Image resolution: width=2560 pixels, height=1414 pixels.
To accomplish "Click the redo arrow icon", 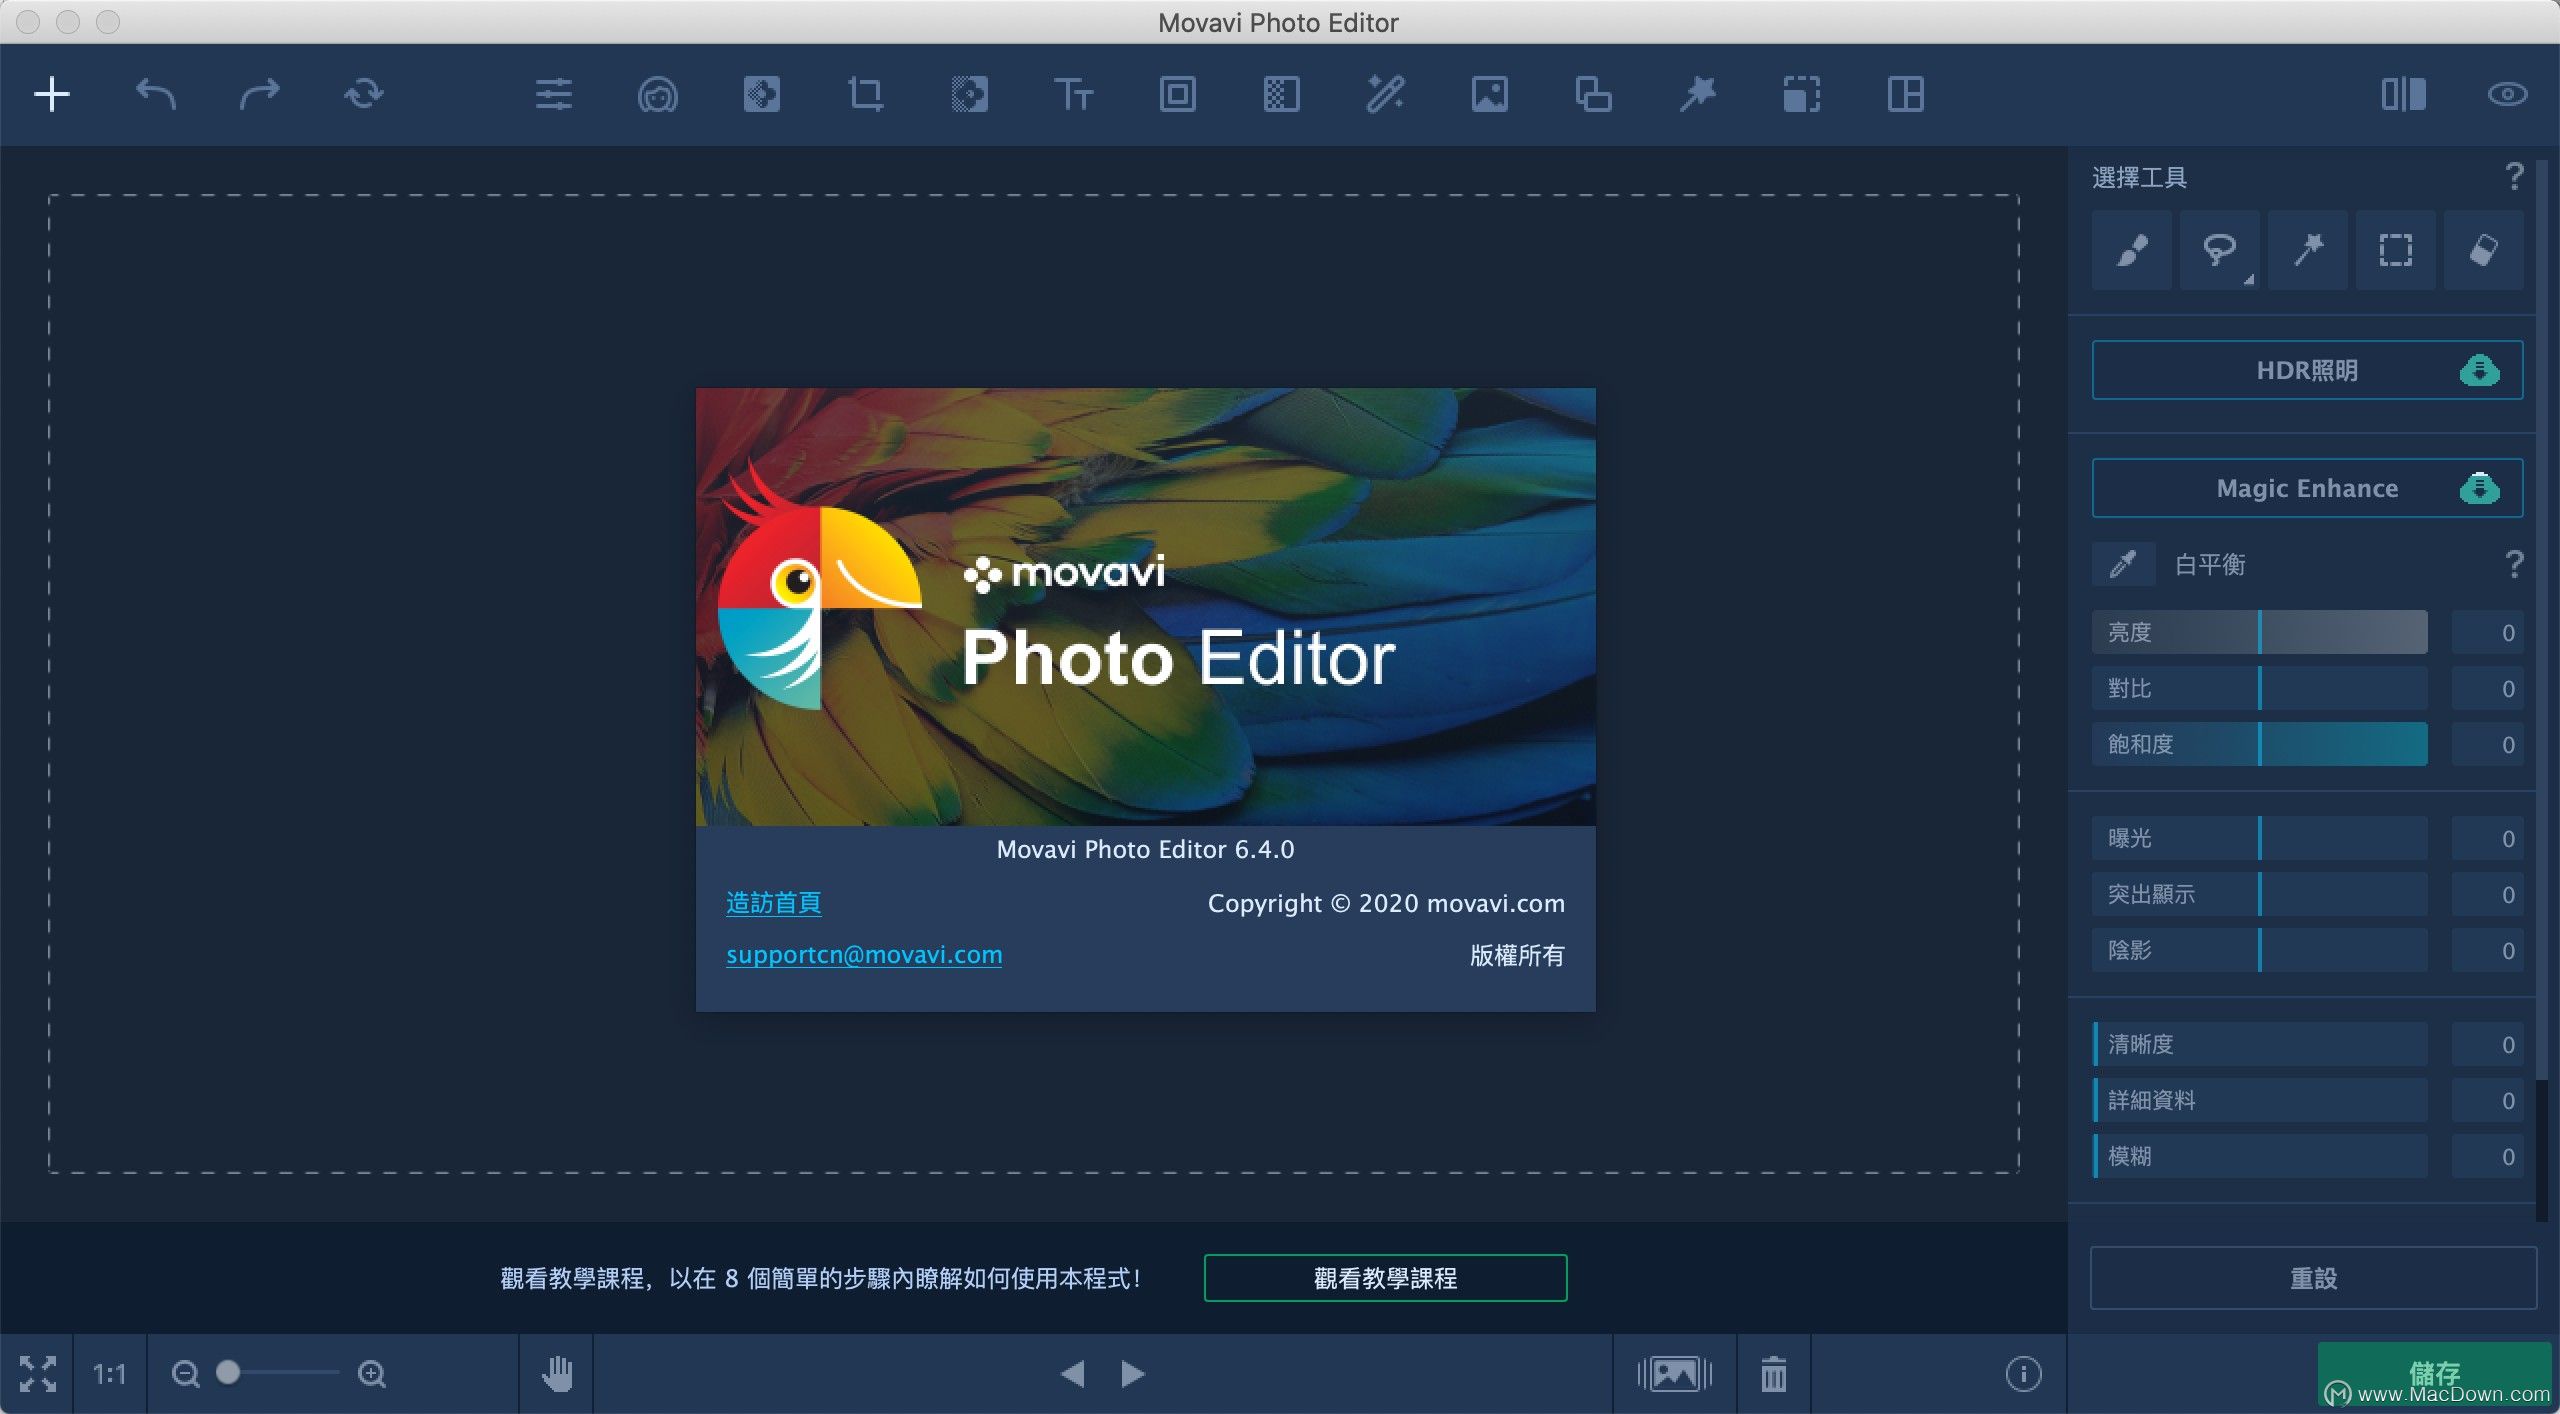I will (260, 95).
